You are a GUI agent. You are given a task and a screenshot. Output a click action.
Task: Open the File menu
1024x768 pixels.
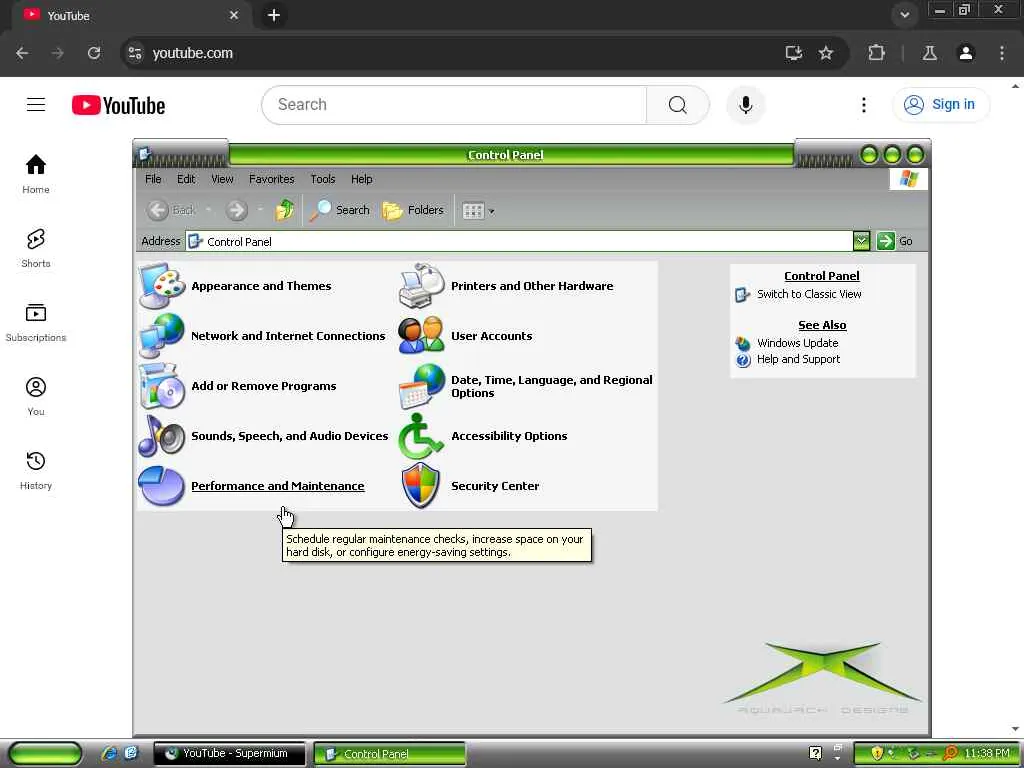click(x=153, y=179)
